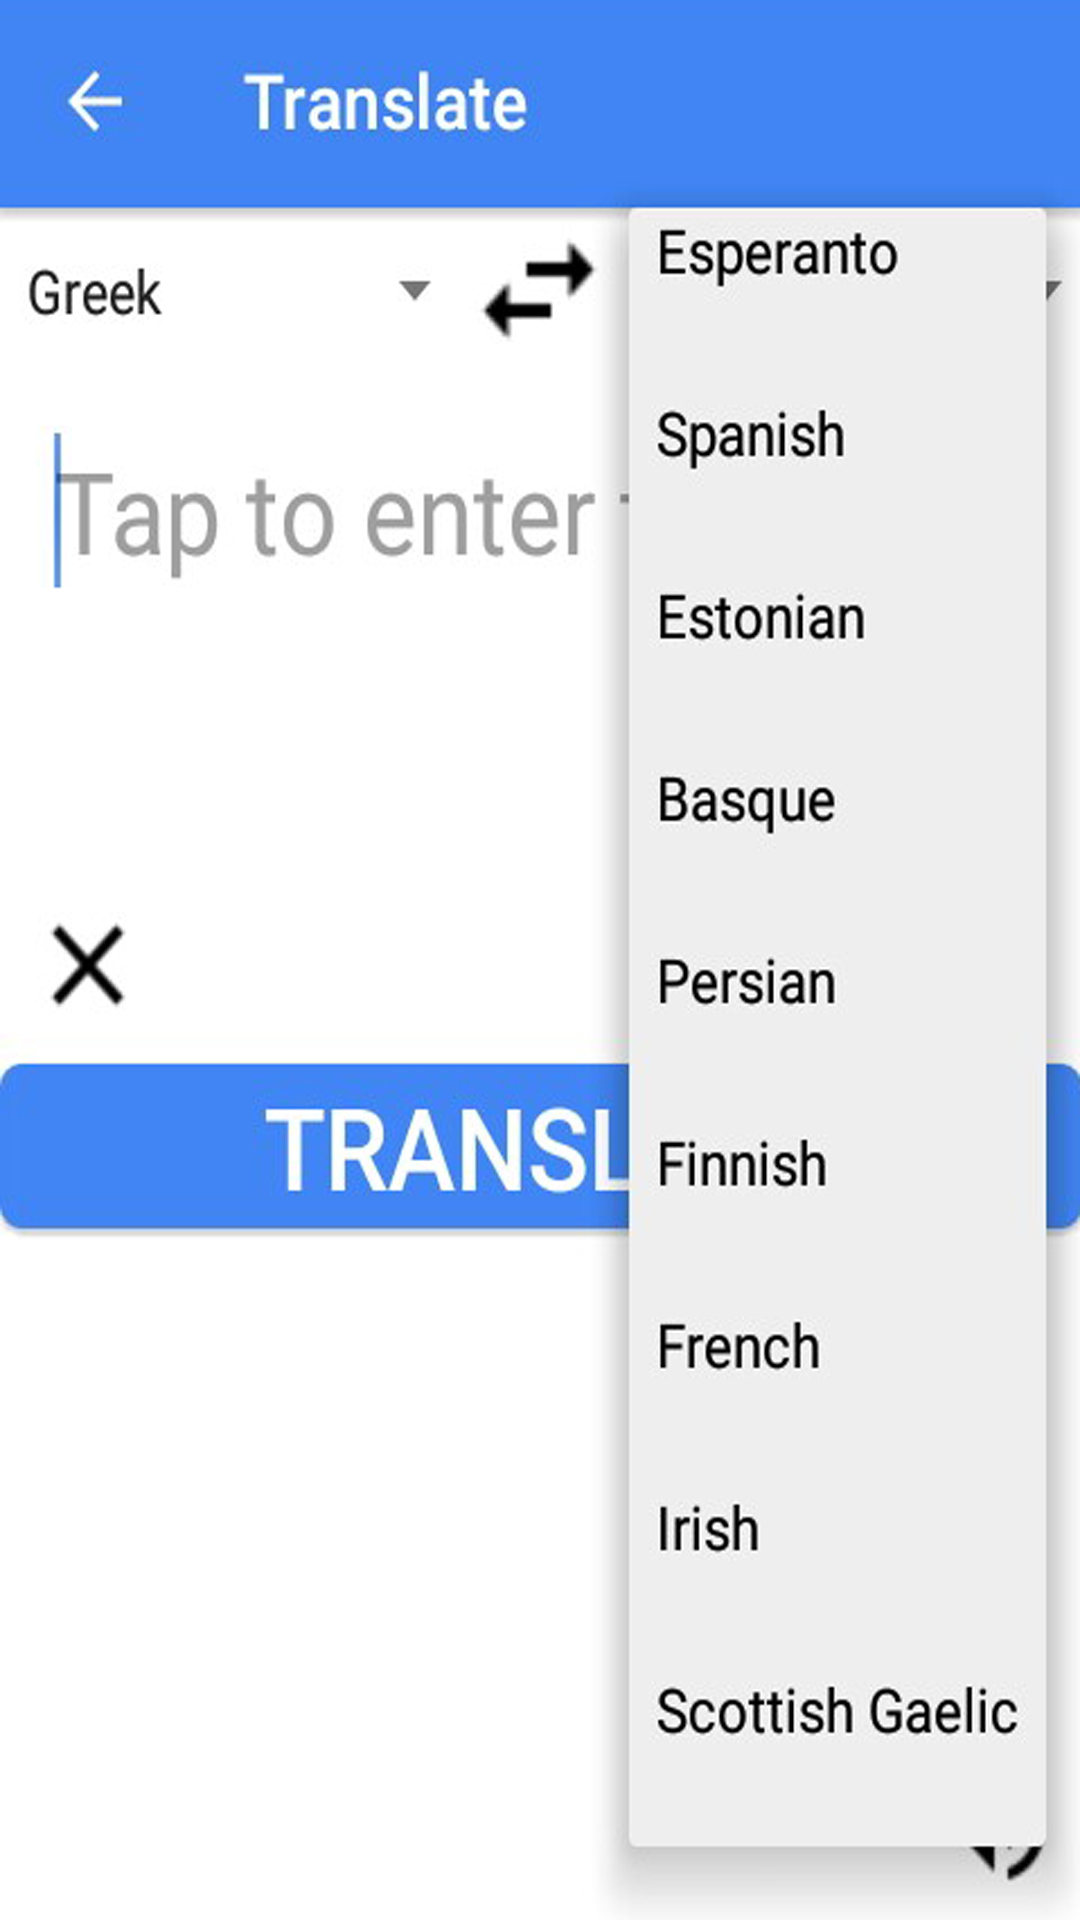Clear text with the X icon

pos(88,965)
